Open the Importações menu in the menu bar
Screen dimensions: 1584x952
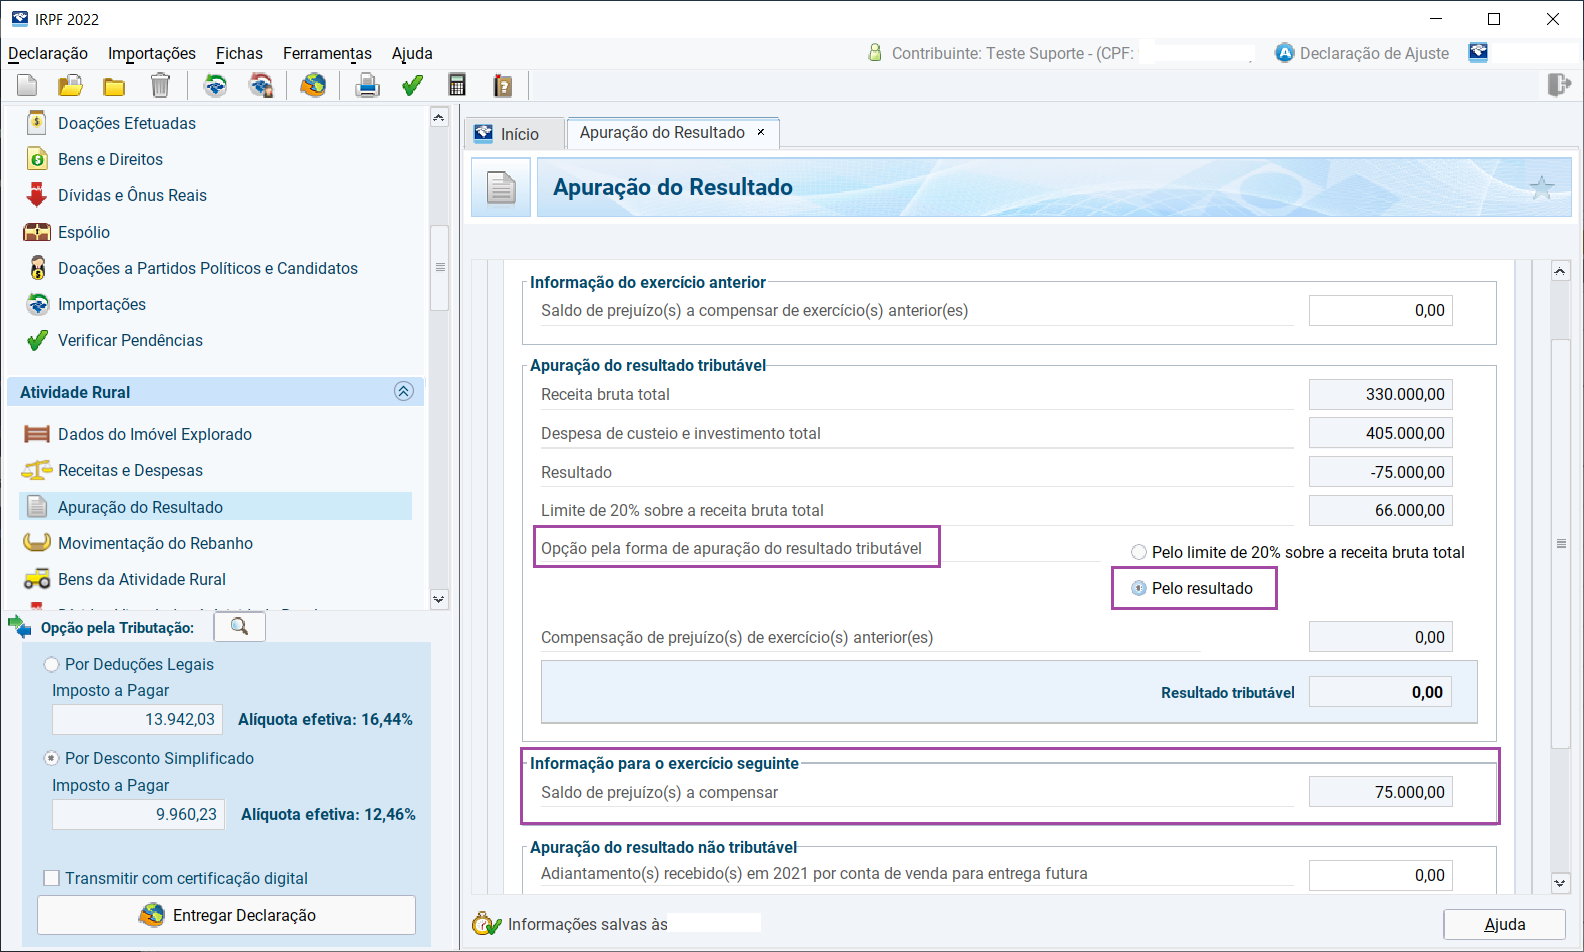click(x=152, y=53)
